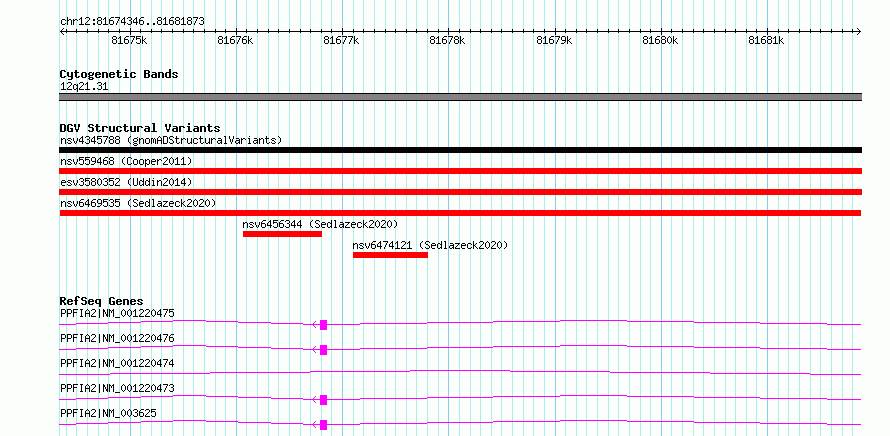The width and height of the screenshot is (890, 436).
Task: Click the RefSeq Genes track title
Action: [x=102, y=301]
